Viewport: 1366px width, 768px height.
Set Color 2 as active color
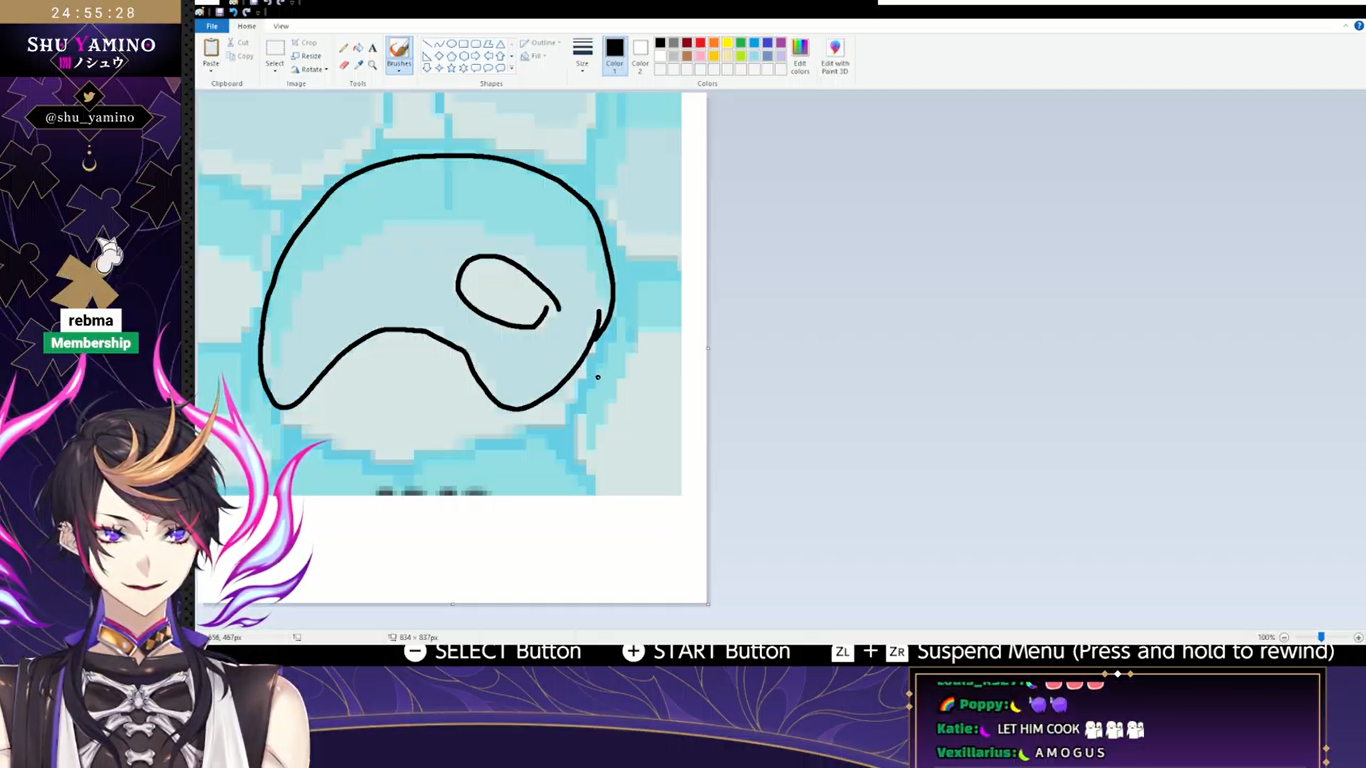[x=640, y=55]
